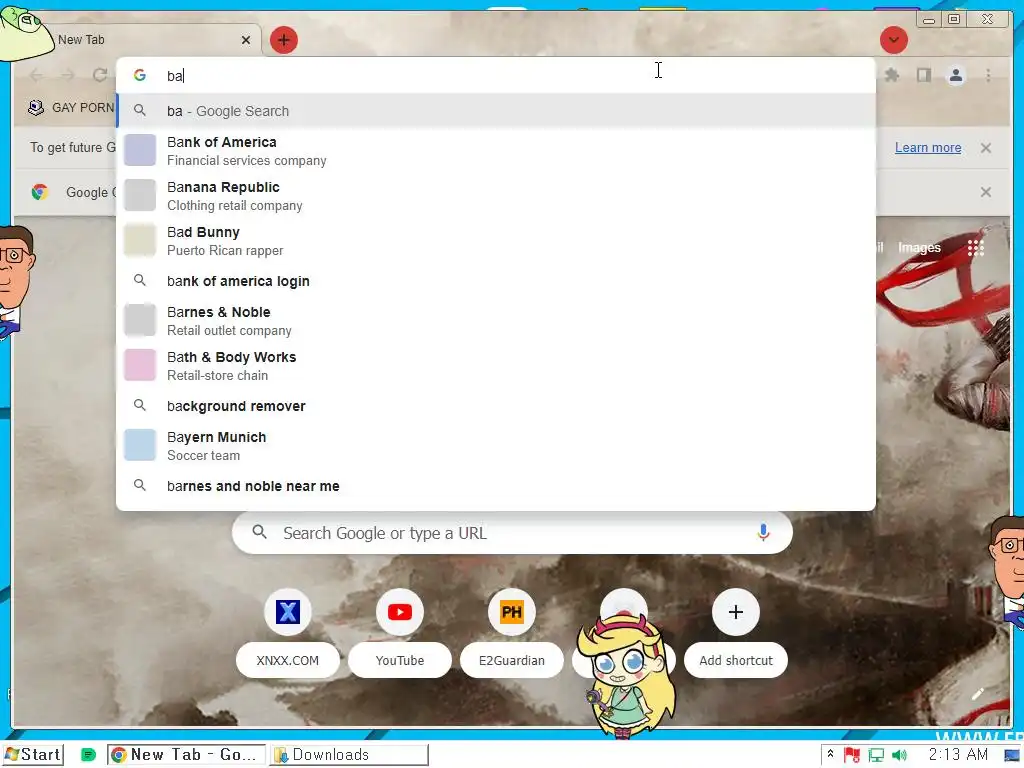
Task: Open the Start menu
Action: point(33,755)
